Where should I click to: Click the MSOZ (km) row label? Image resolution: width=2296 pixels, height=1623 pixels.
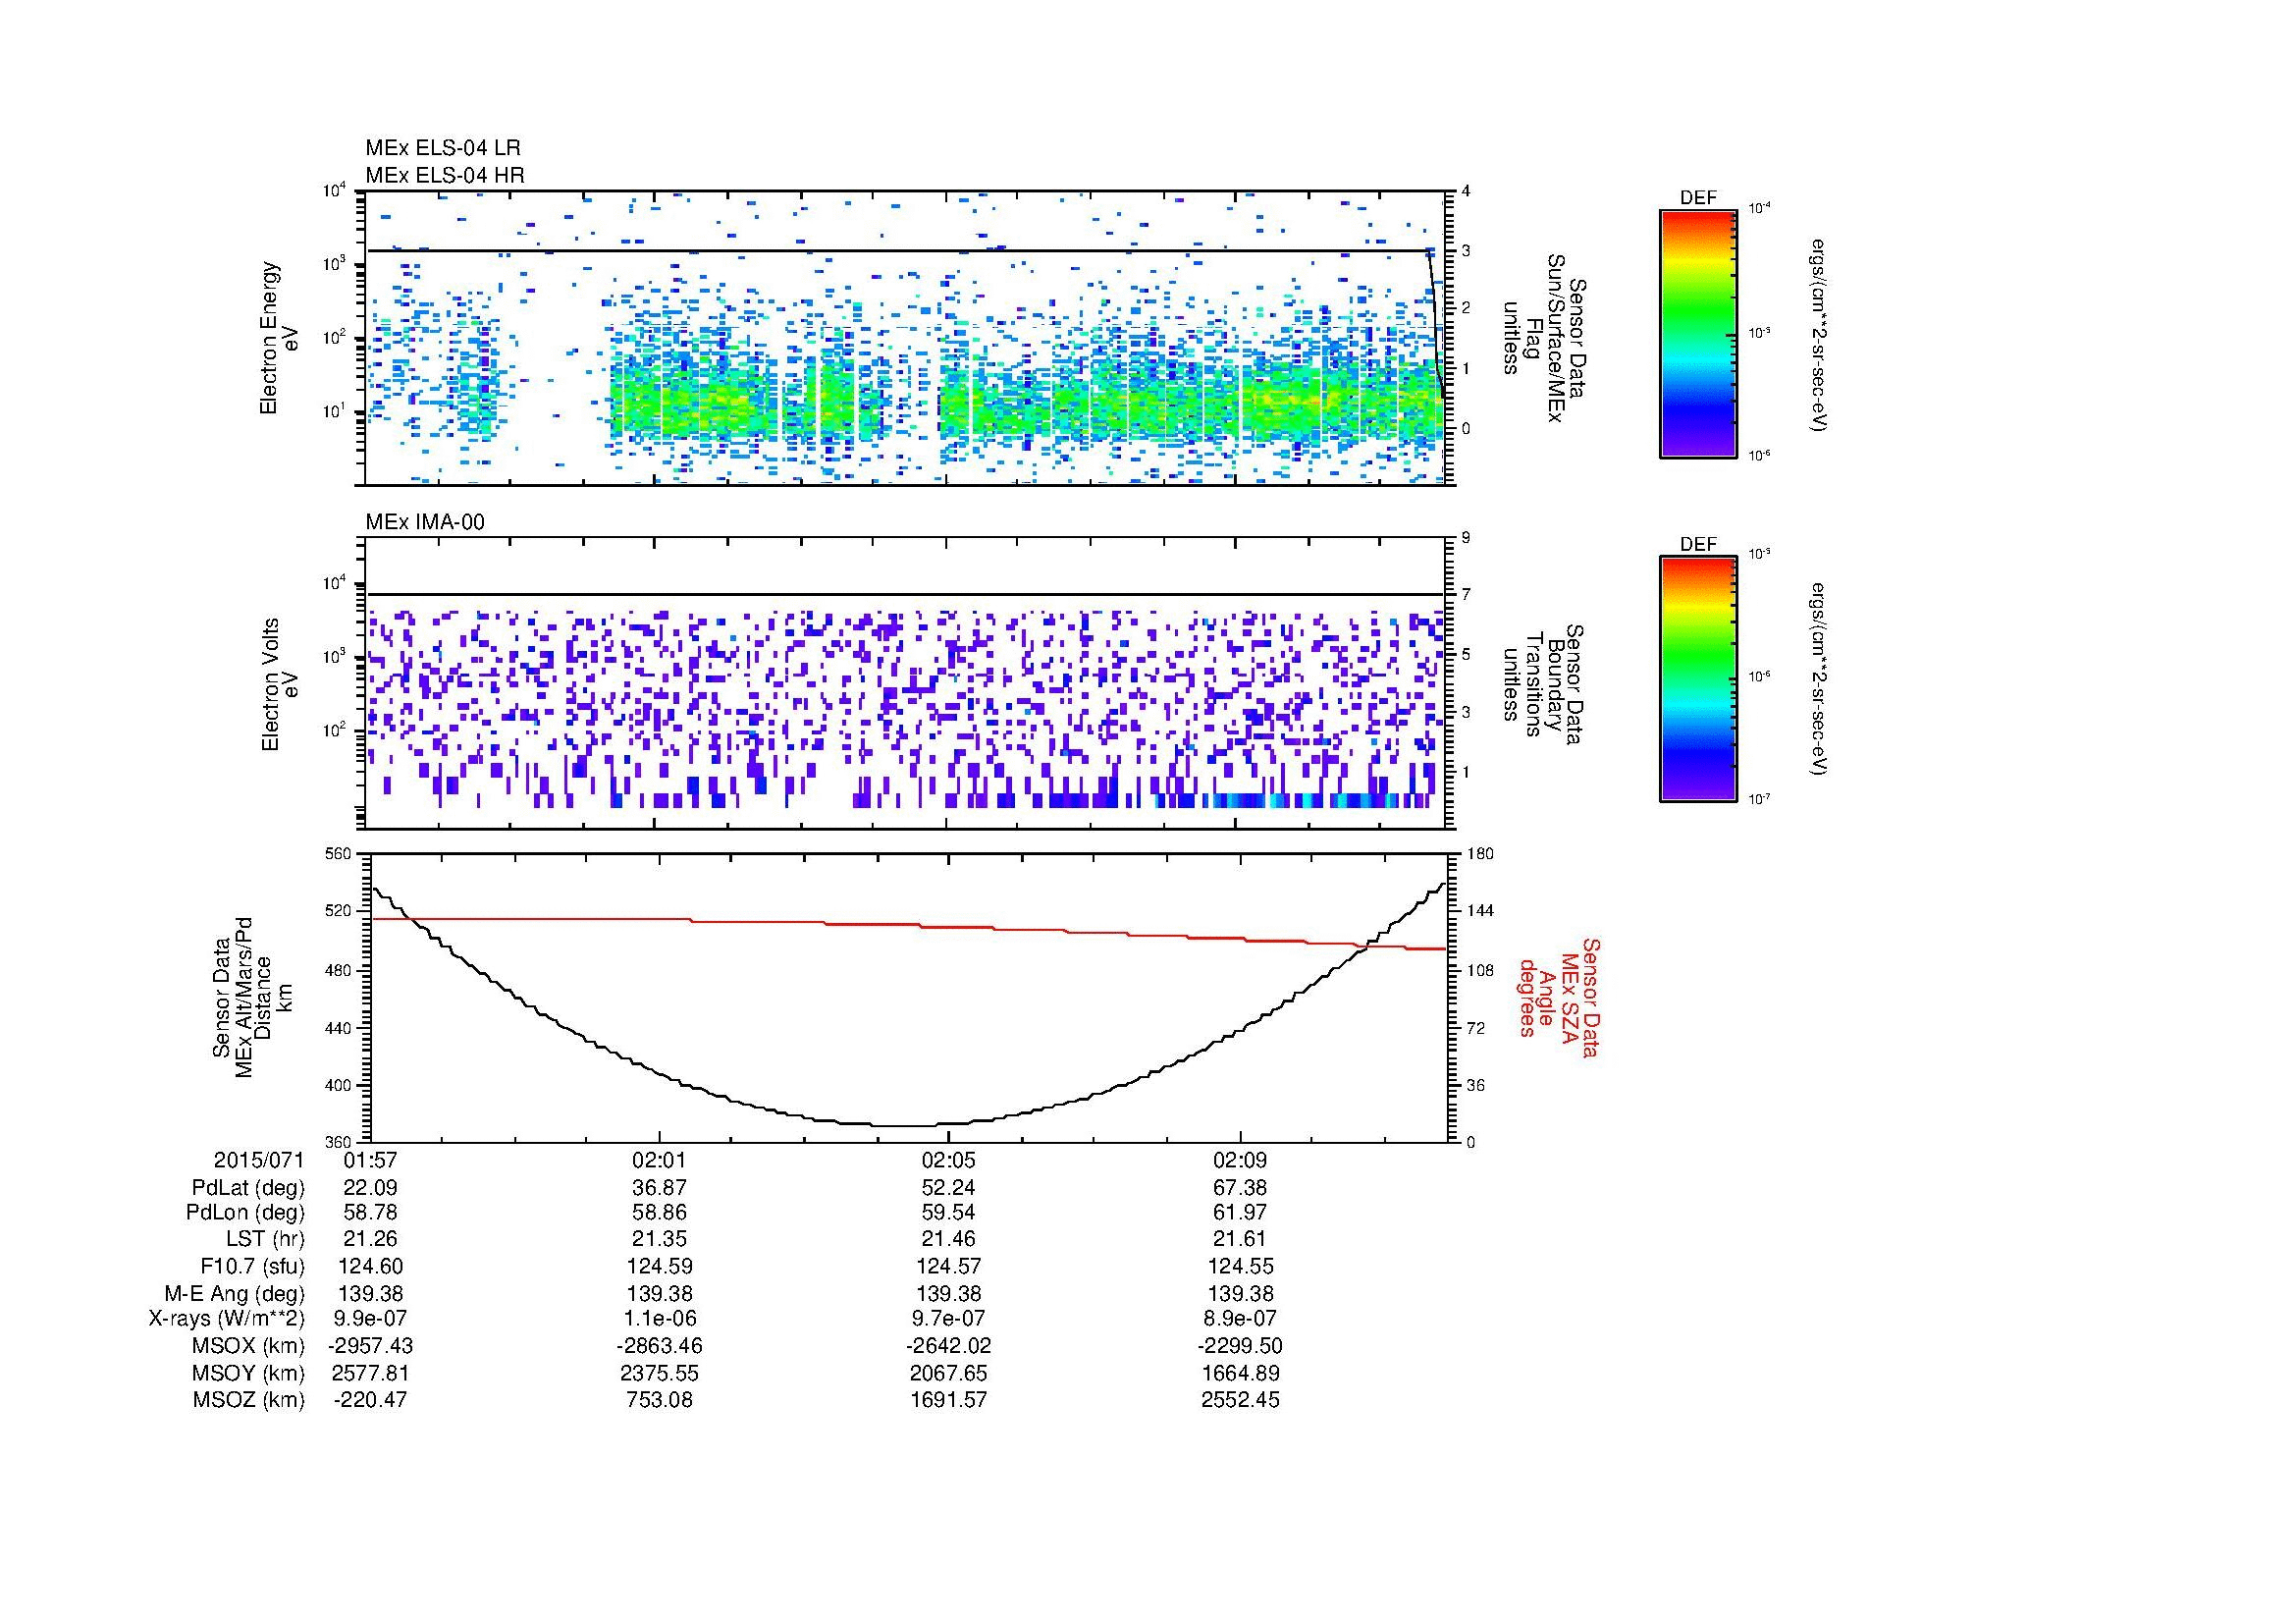click(249, 1400)
